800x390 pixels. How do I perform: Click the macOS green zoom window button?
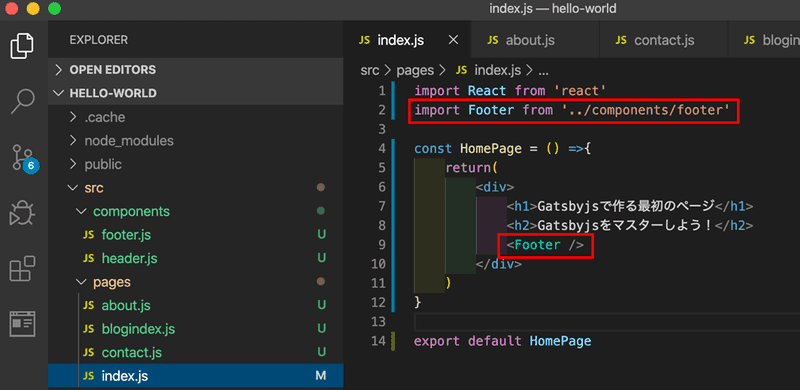coord(54,8)
